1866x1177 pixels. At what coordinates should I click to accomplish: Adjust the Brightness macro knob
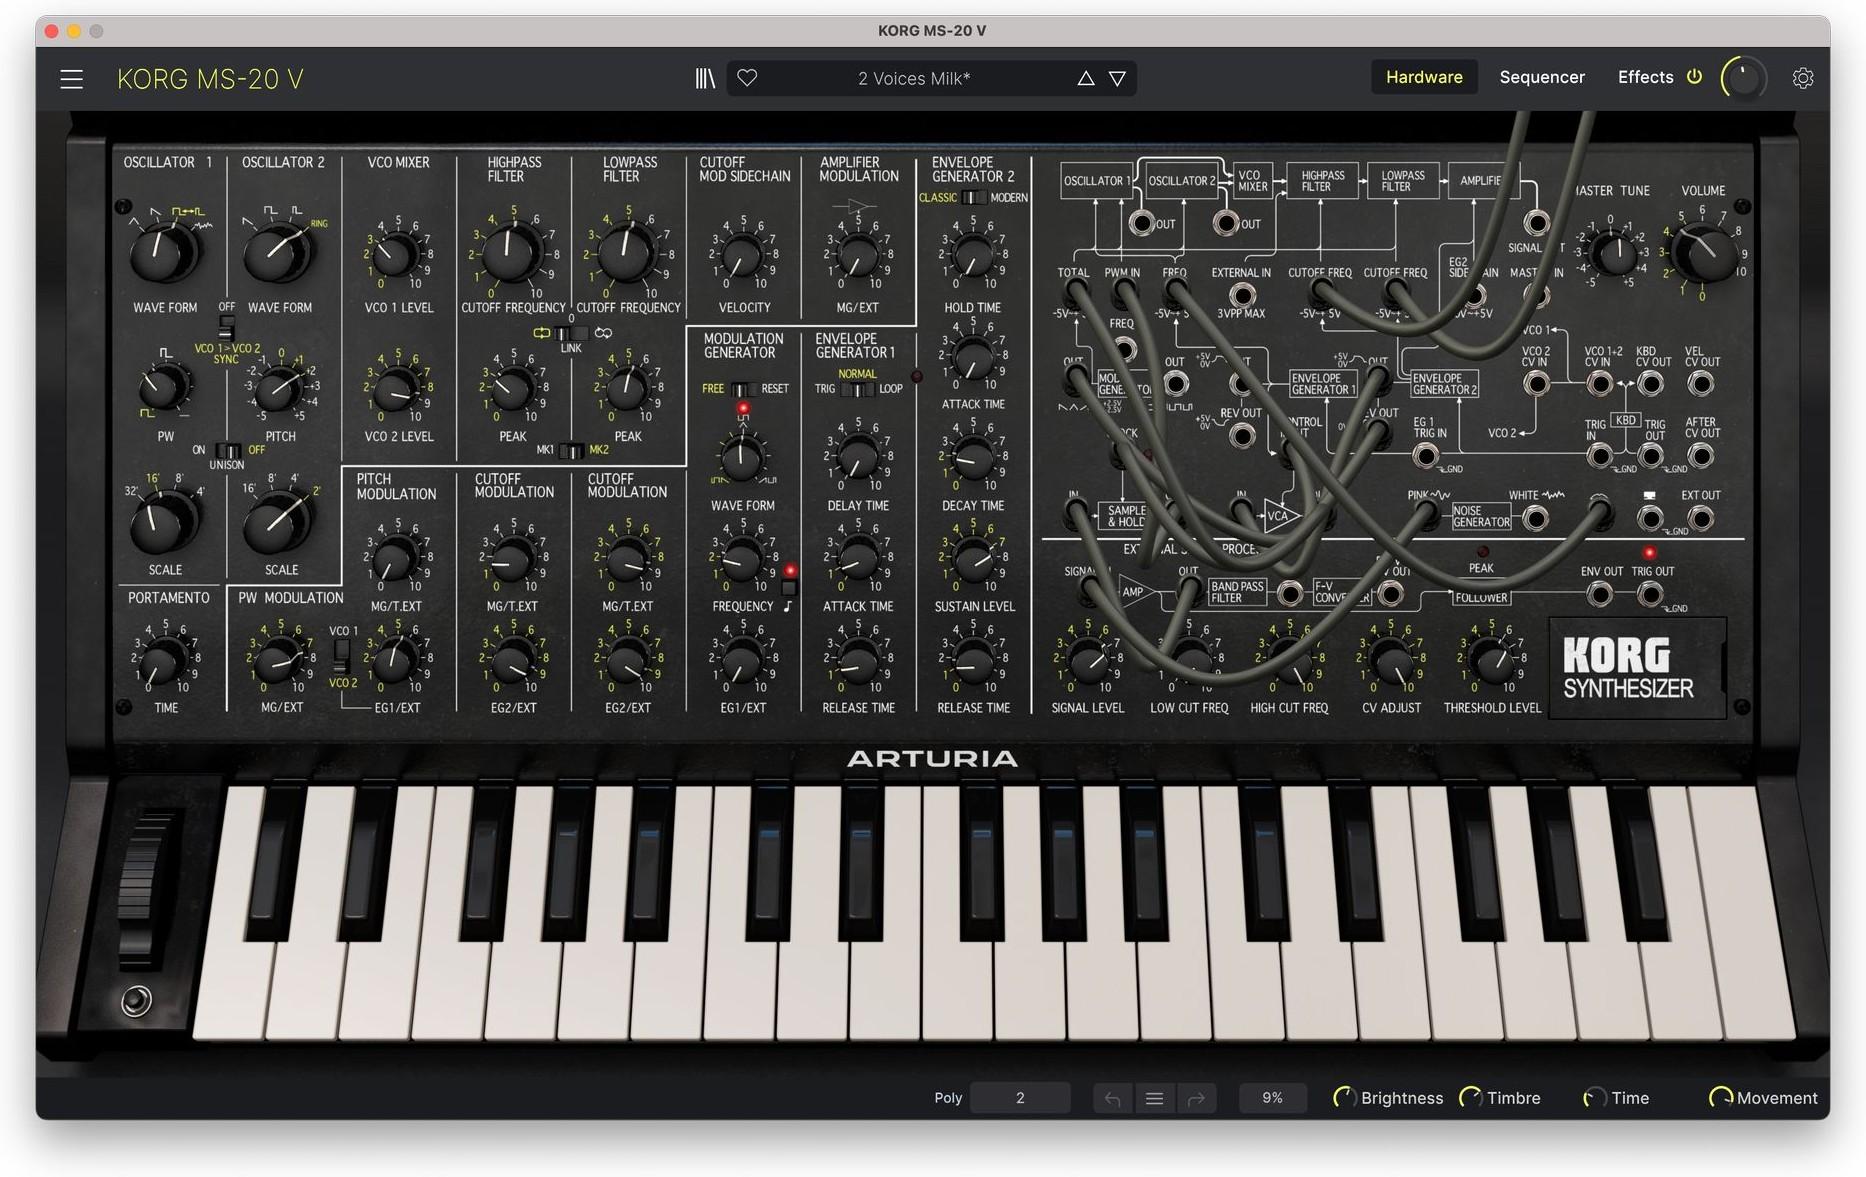coord(1347,1097)
